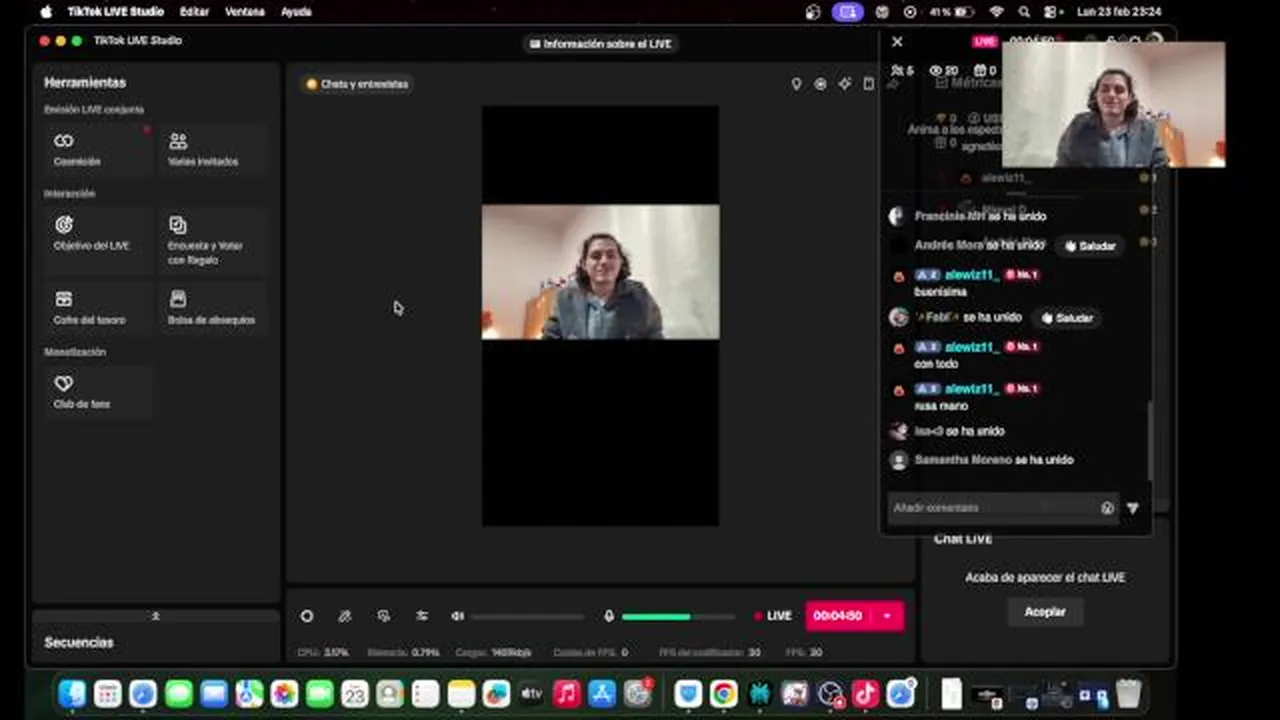Open the Bolsa de obsequios tool

click(x=212, y=308)
